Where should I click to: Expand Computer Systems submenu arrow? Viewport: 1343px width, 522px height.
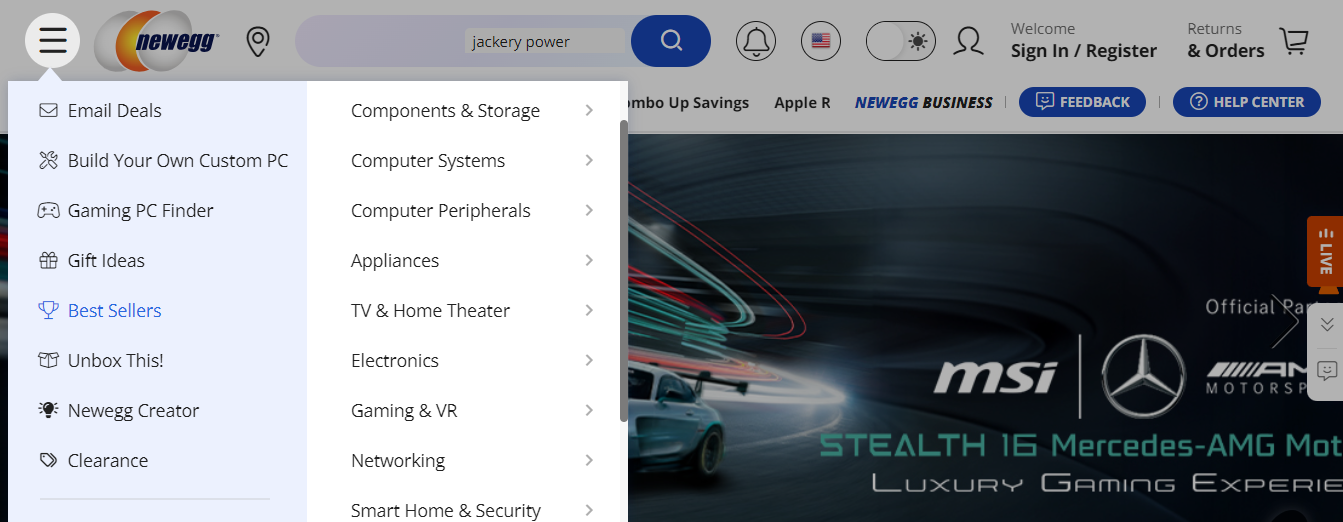(x=589, y=160)
